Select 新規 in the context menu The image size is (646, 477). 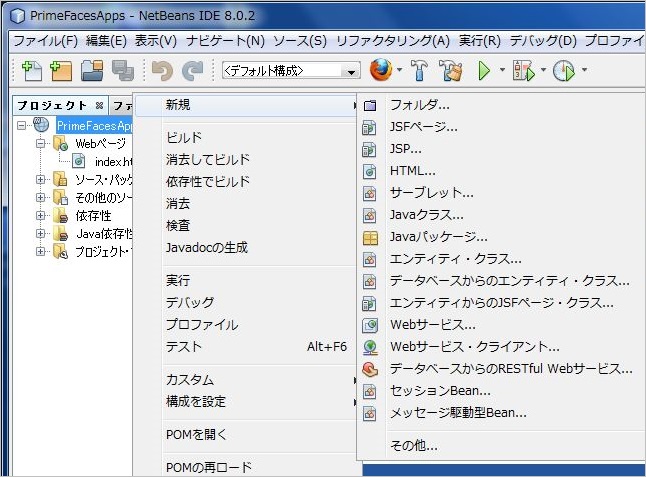[246, 105]
